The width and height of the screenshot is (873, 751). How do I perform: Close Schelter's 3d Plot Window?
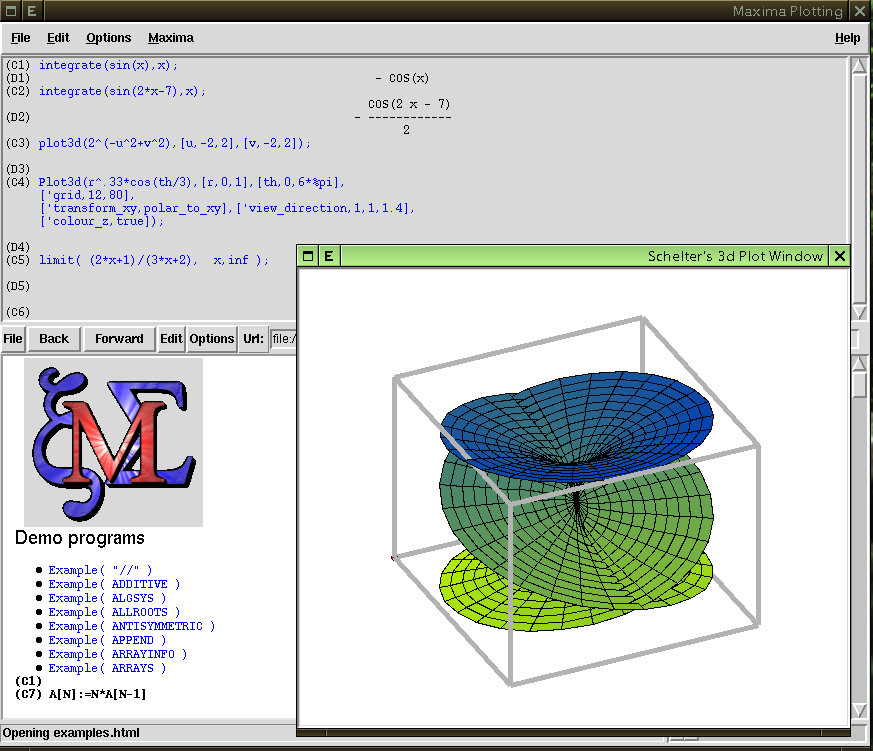(840, 256)
